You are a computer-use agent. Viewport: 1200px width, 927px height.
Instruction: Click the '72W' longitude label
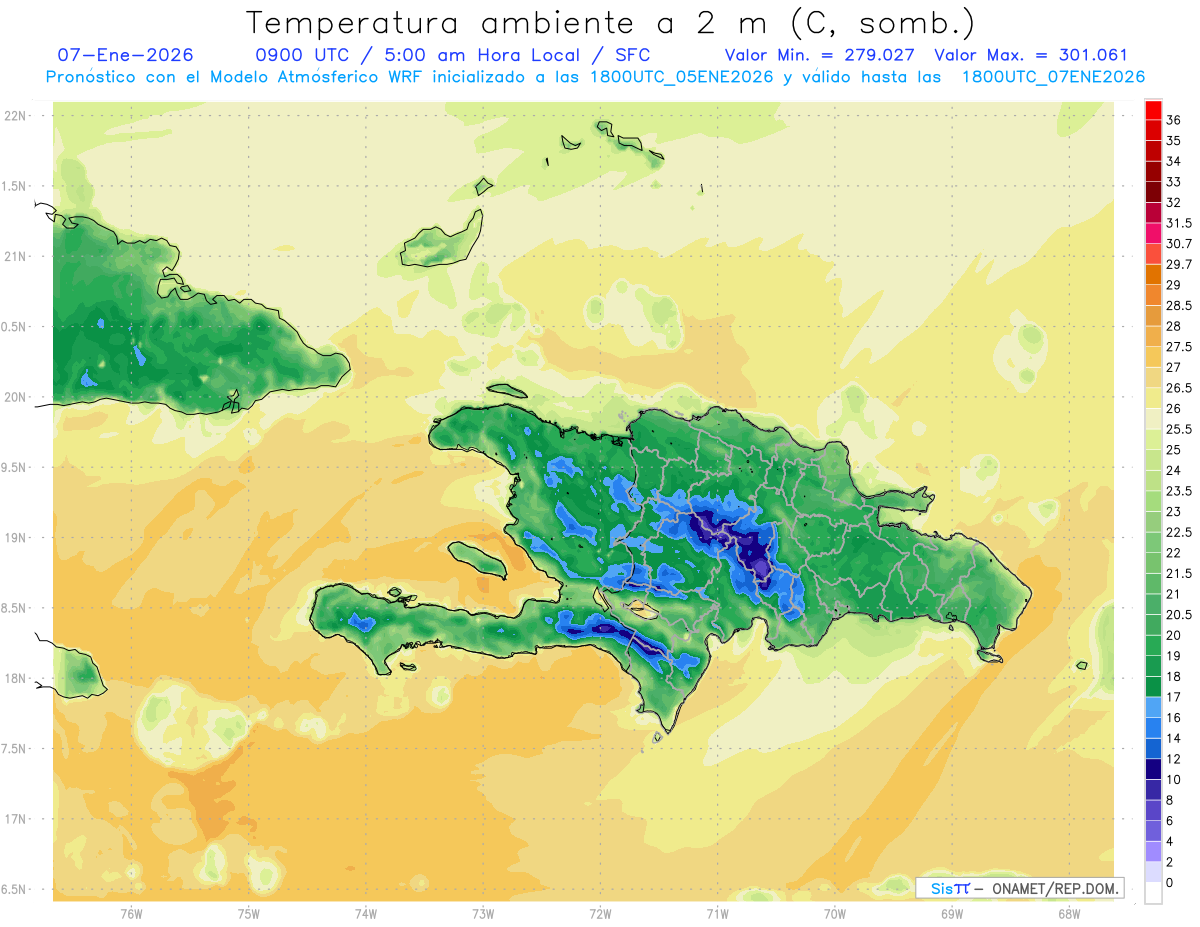point(600,913)
